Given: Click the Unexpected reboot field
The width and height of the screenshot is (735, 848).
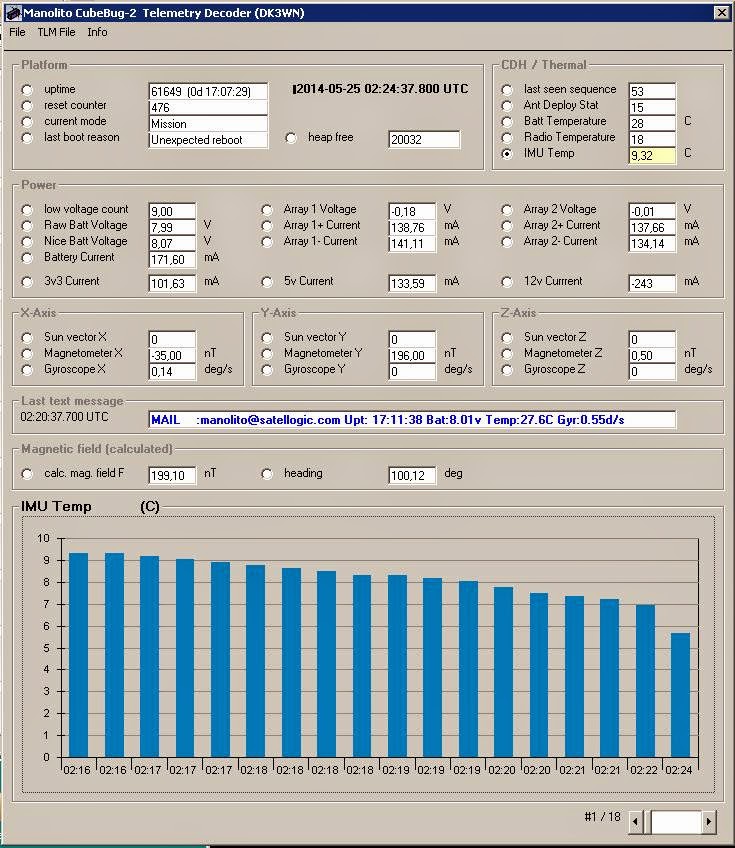Looking at the screenshot, I should point(208,140).
